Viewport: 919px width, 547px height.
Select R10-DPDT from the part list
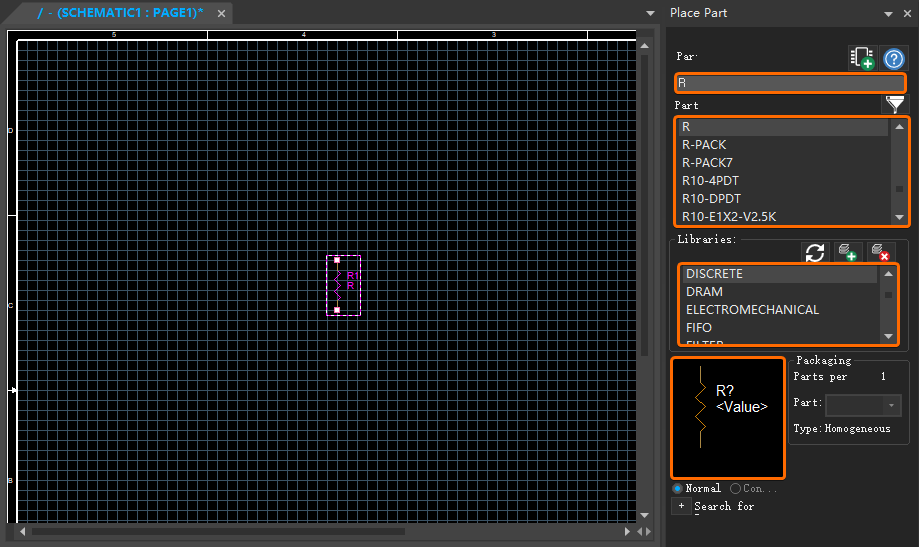[x=710, y=199]
